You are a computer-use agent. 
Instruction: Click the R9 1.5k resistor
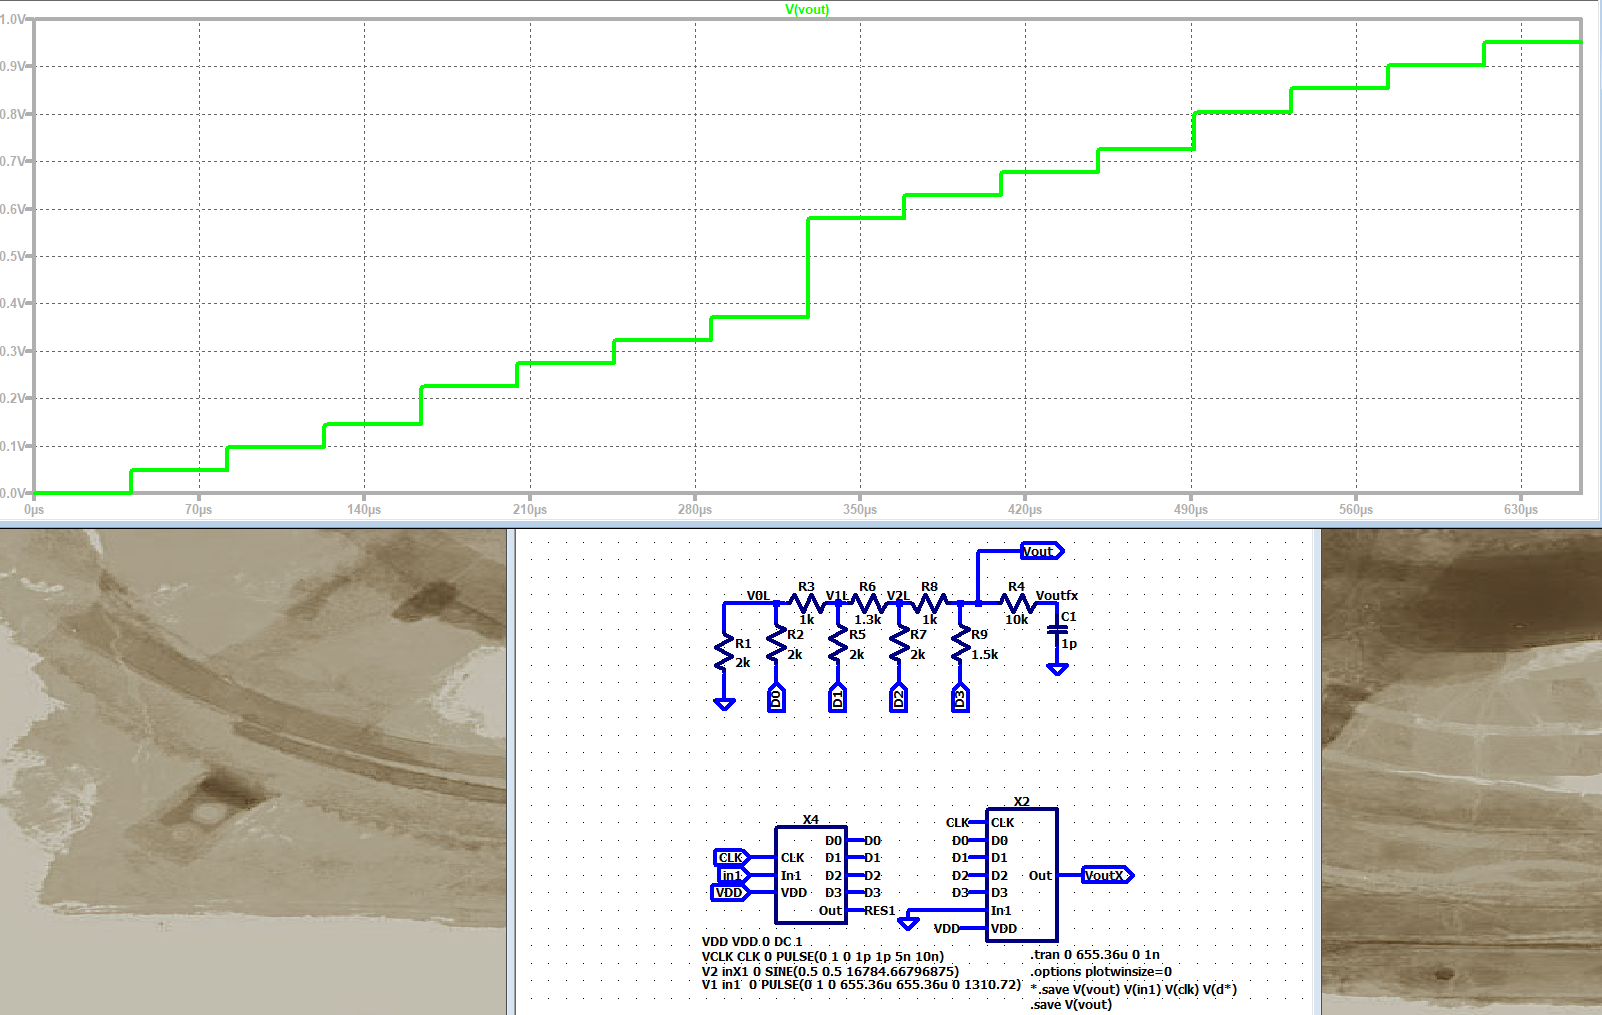(x=961, y=644)
